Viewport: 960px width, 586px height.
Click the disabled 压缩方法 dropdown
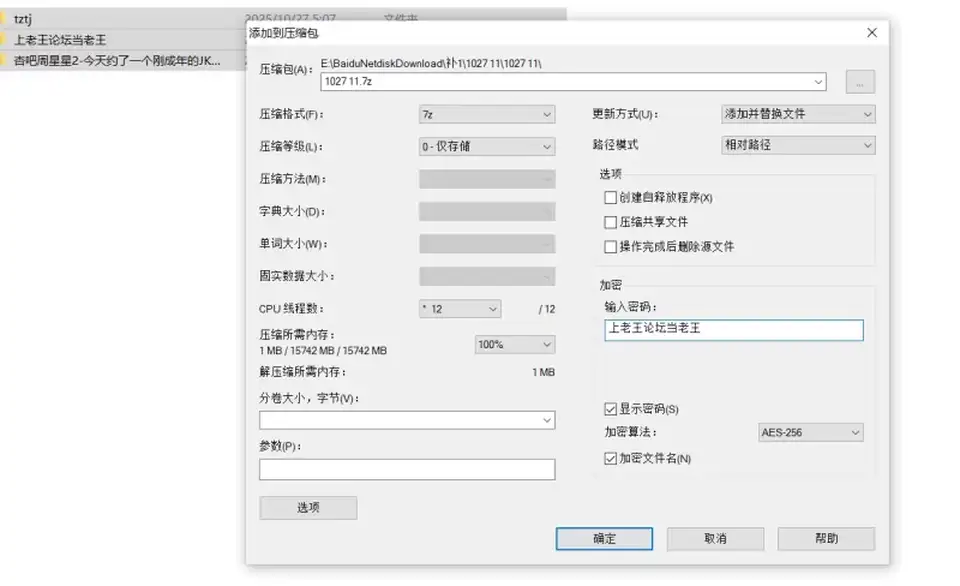pos(487,179)
